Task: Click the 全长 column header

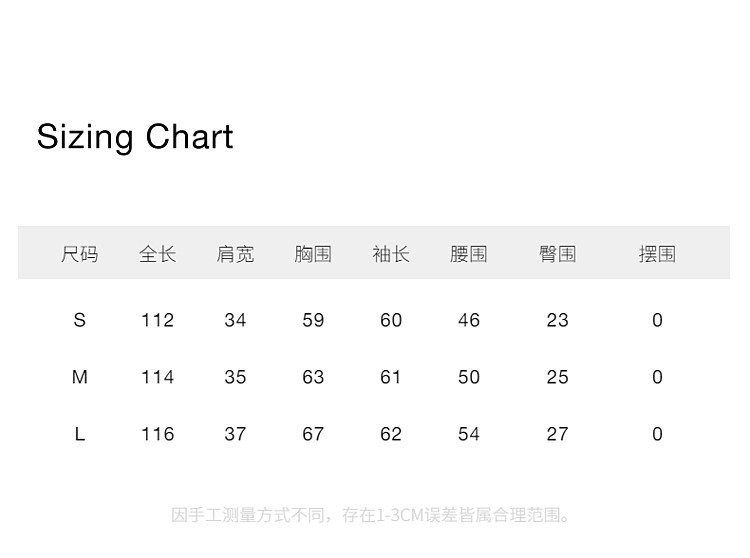Action: click(x=157, y=254)
